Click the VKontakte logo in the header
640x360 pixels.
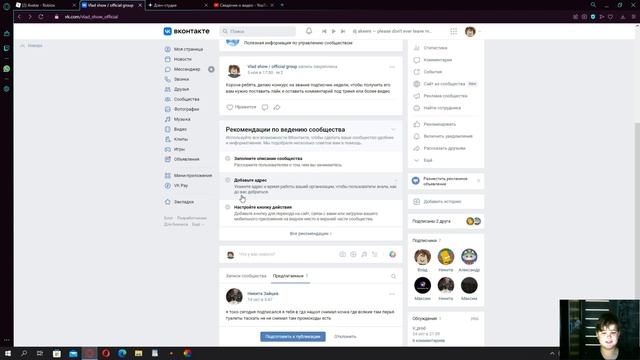pyautogui.click(x=187, y=31)
